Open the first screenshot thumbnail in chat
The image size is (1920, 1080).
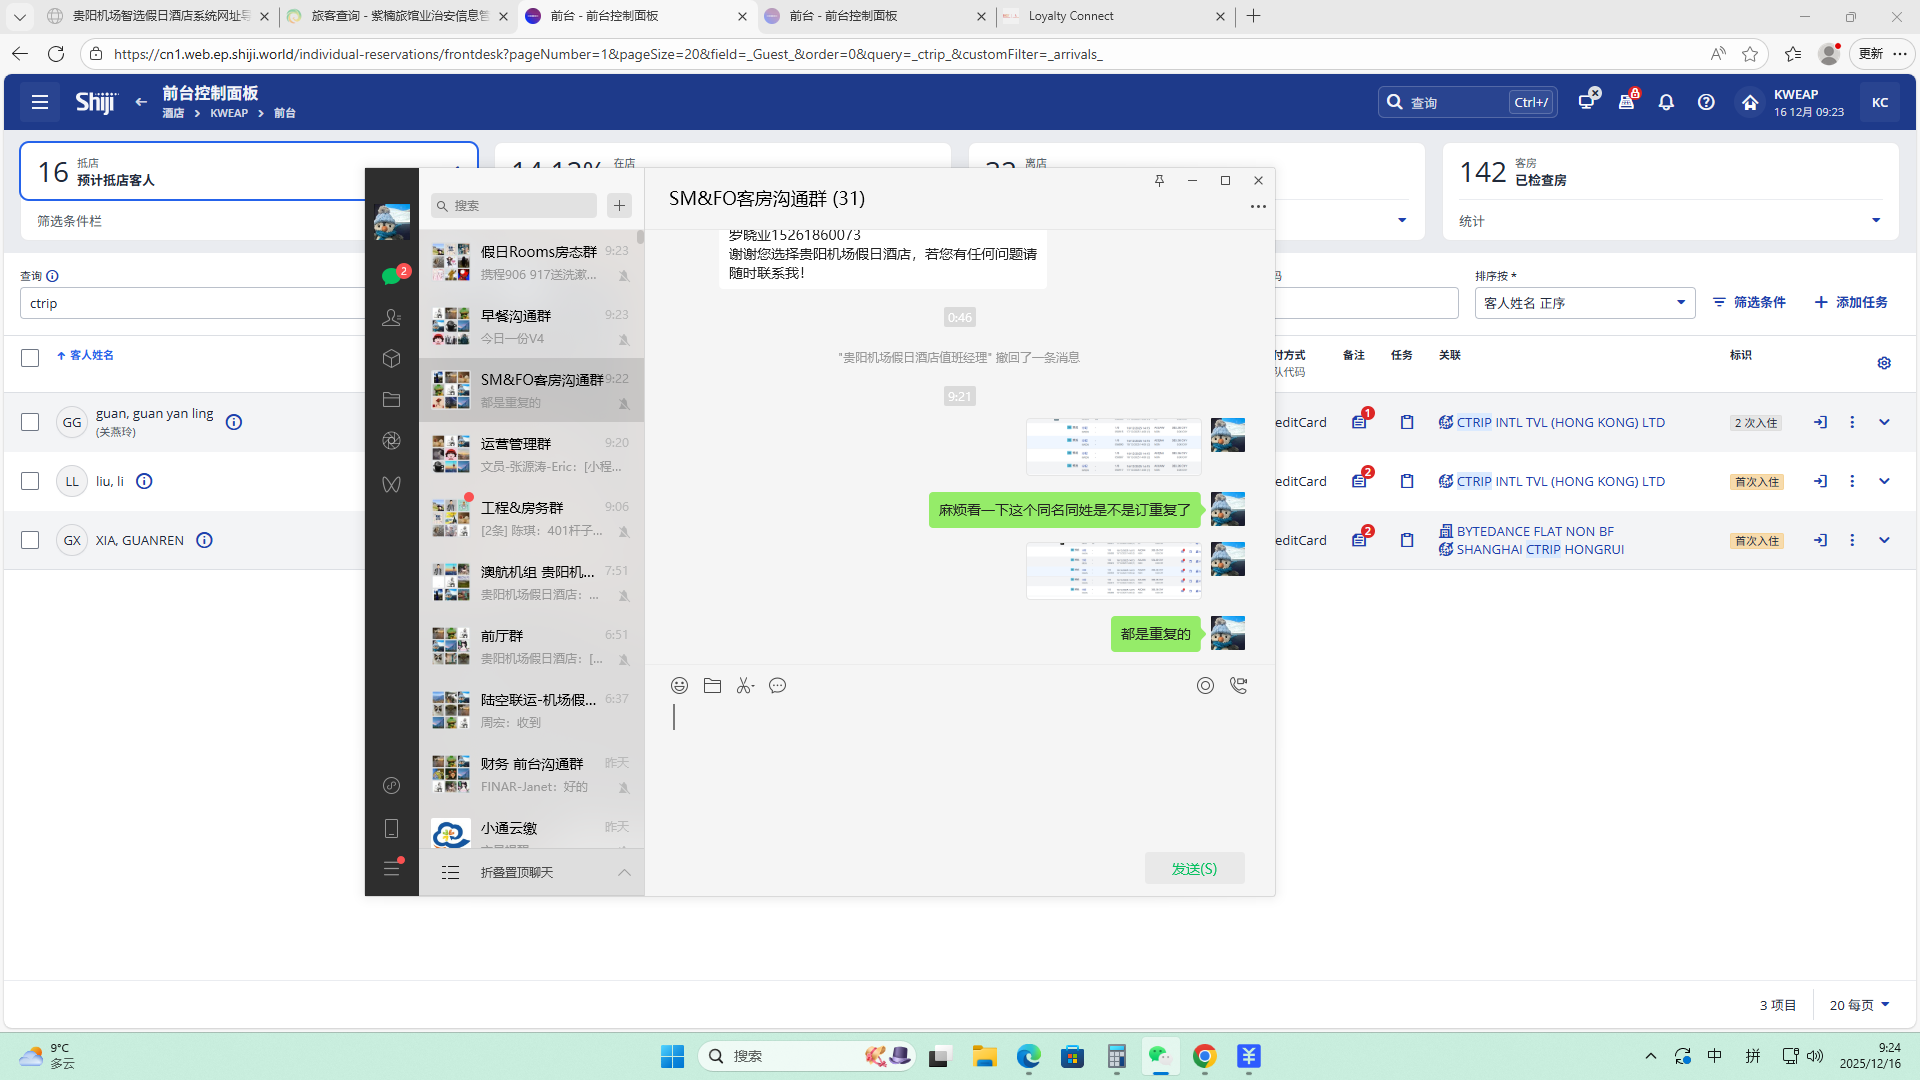[x=1113, y=446]
